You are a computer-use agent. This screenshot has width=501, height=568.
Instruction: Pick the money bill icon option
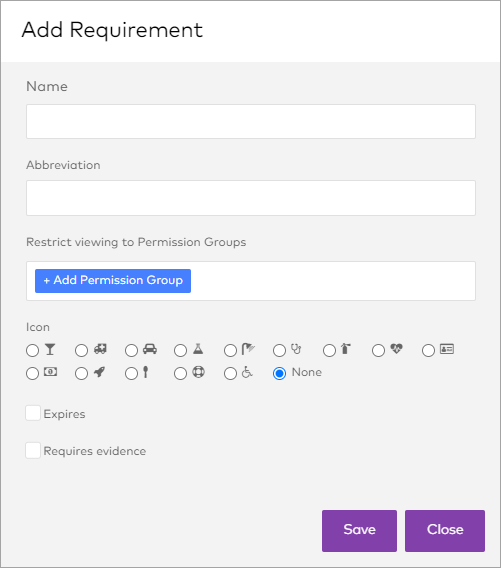[33, 373]
